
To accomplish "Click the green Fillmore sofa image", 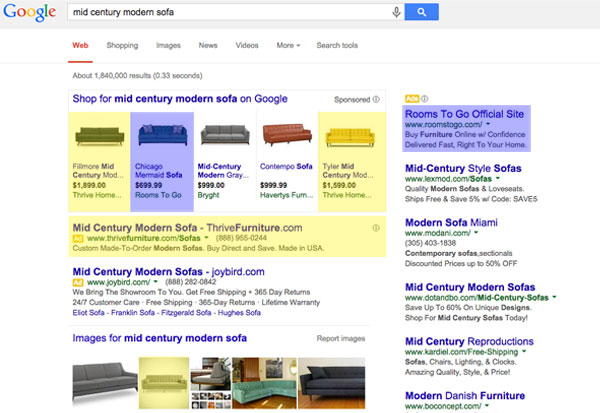I will point(99,135).
